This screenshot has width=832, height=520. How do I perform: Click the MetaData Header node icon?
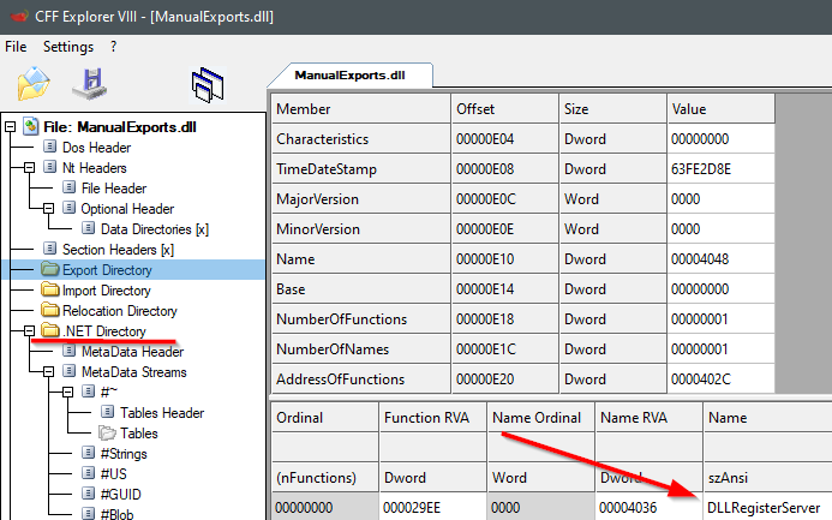coord(69,351)
